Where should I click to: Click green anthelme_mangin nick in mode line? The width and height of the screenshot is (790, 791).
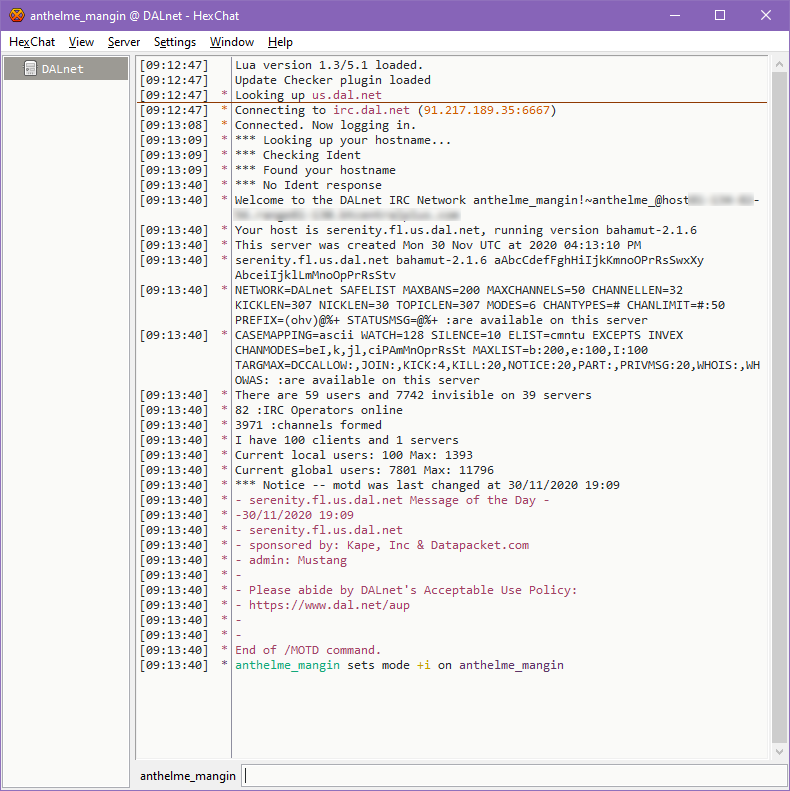coord(287,665)
